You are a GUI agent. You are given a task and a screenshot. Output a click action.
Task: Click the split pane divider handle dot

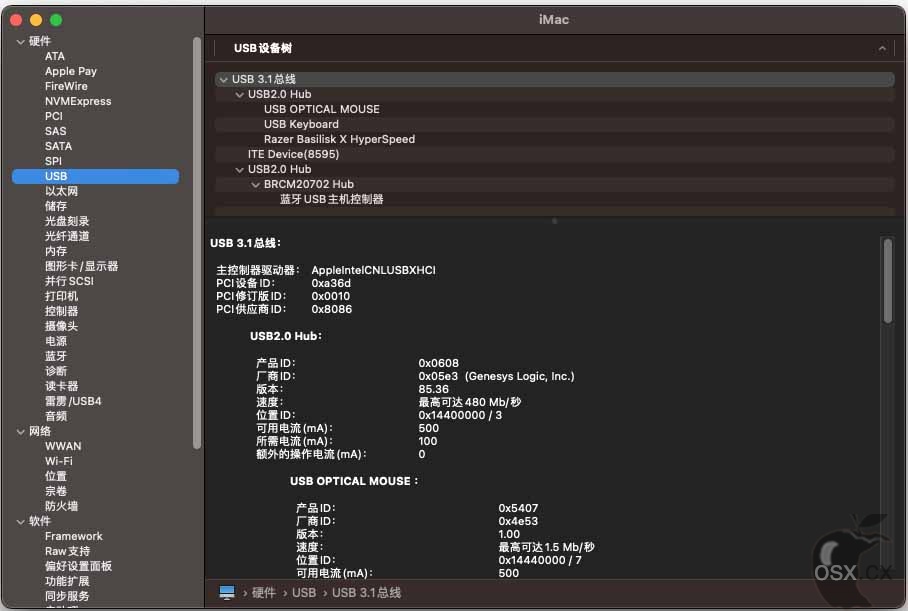click(554, 221)
